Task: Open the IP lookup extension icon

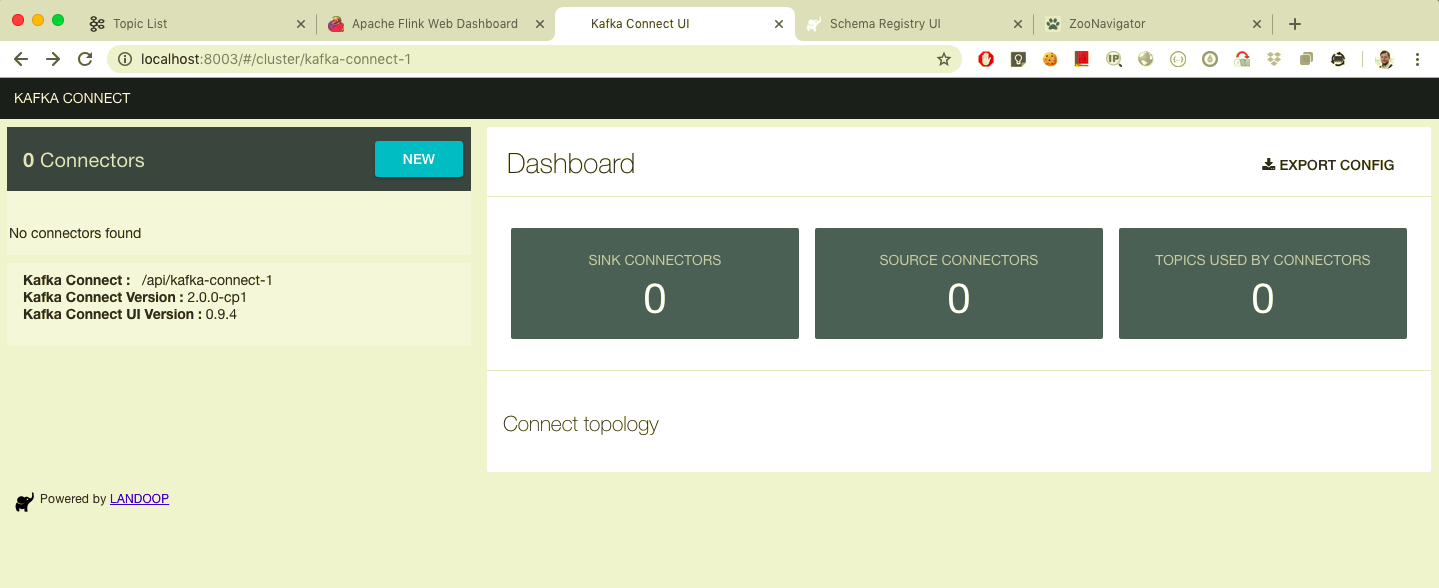Action: pos(1114,59)
